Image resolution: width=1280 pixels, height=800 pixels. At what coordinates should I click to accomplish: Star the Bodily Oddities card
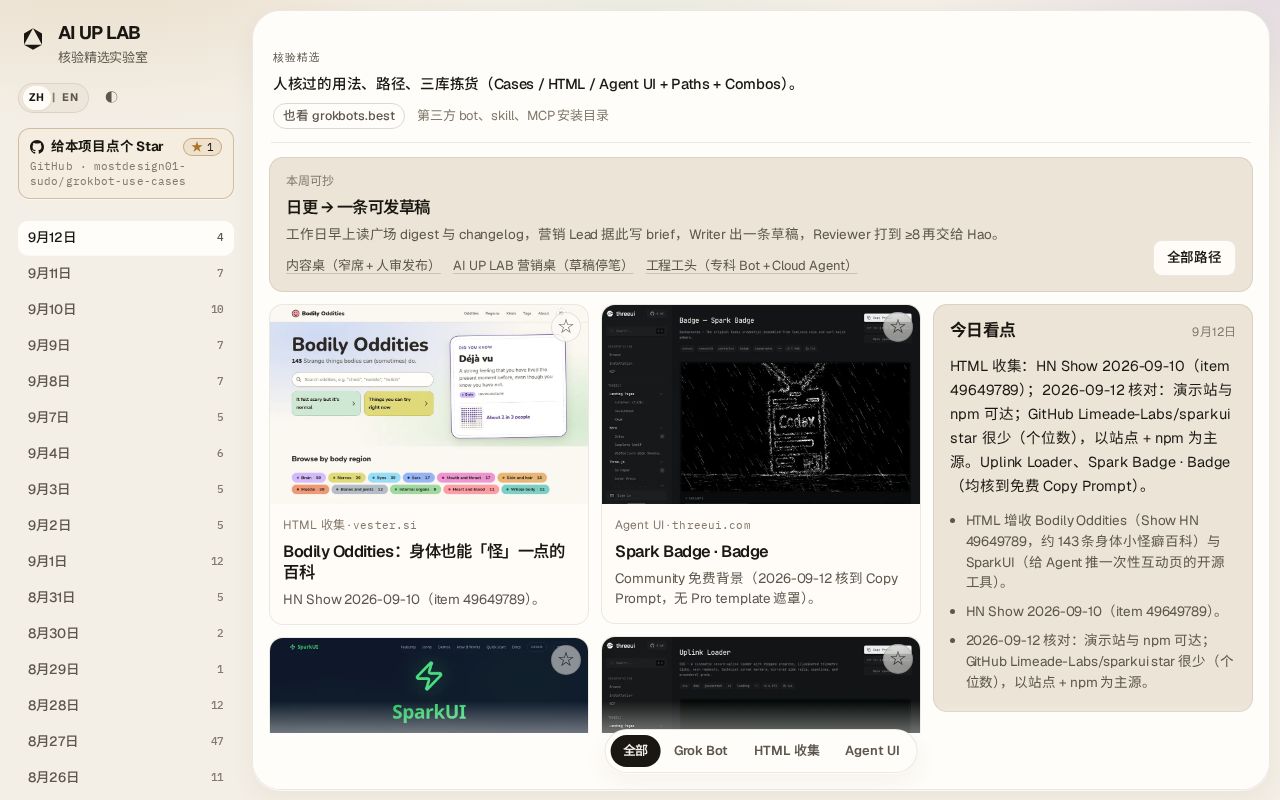566,327
